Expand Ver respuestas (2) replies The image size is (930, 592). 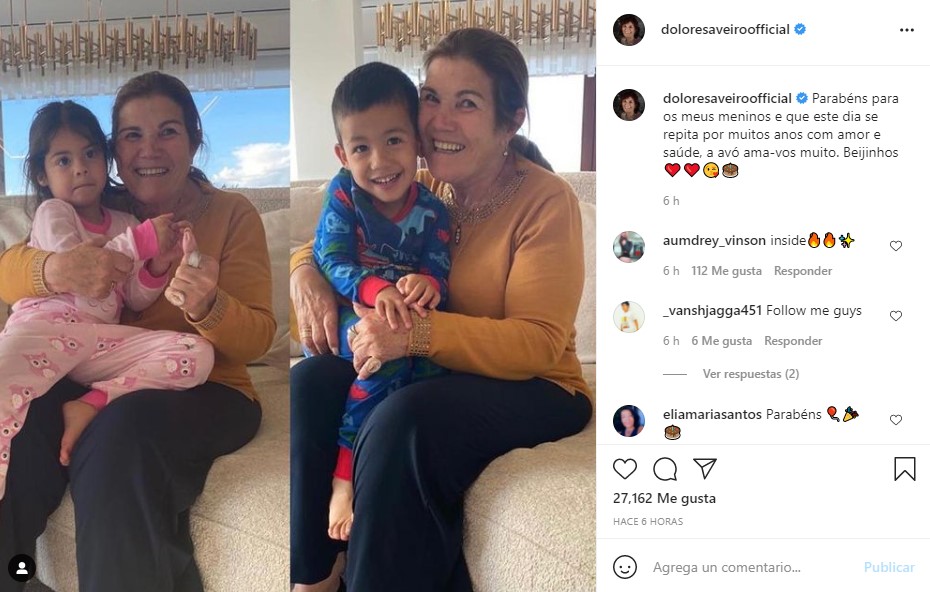coord(751,374)
